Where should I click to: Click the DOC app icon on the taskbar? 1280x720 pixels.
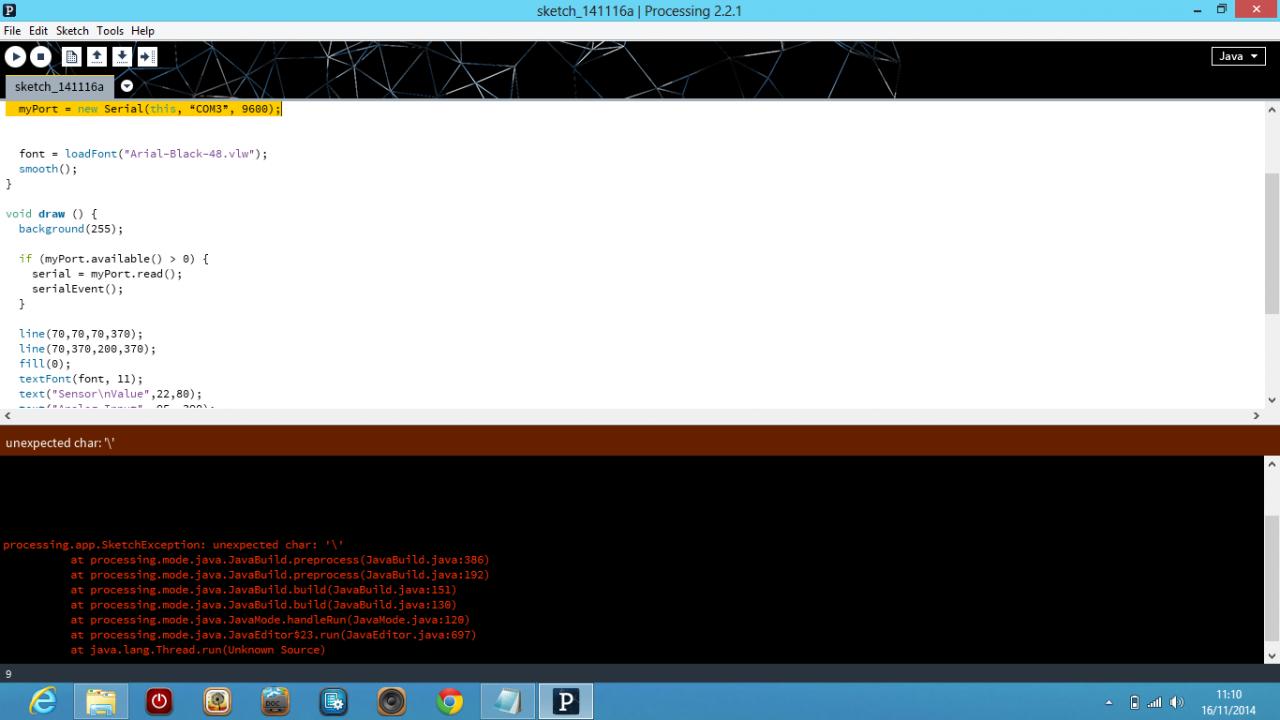[x=275, y=702]
